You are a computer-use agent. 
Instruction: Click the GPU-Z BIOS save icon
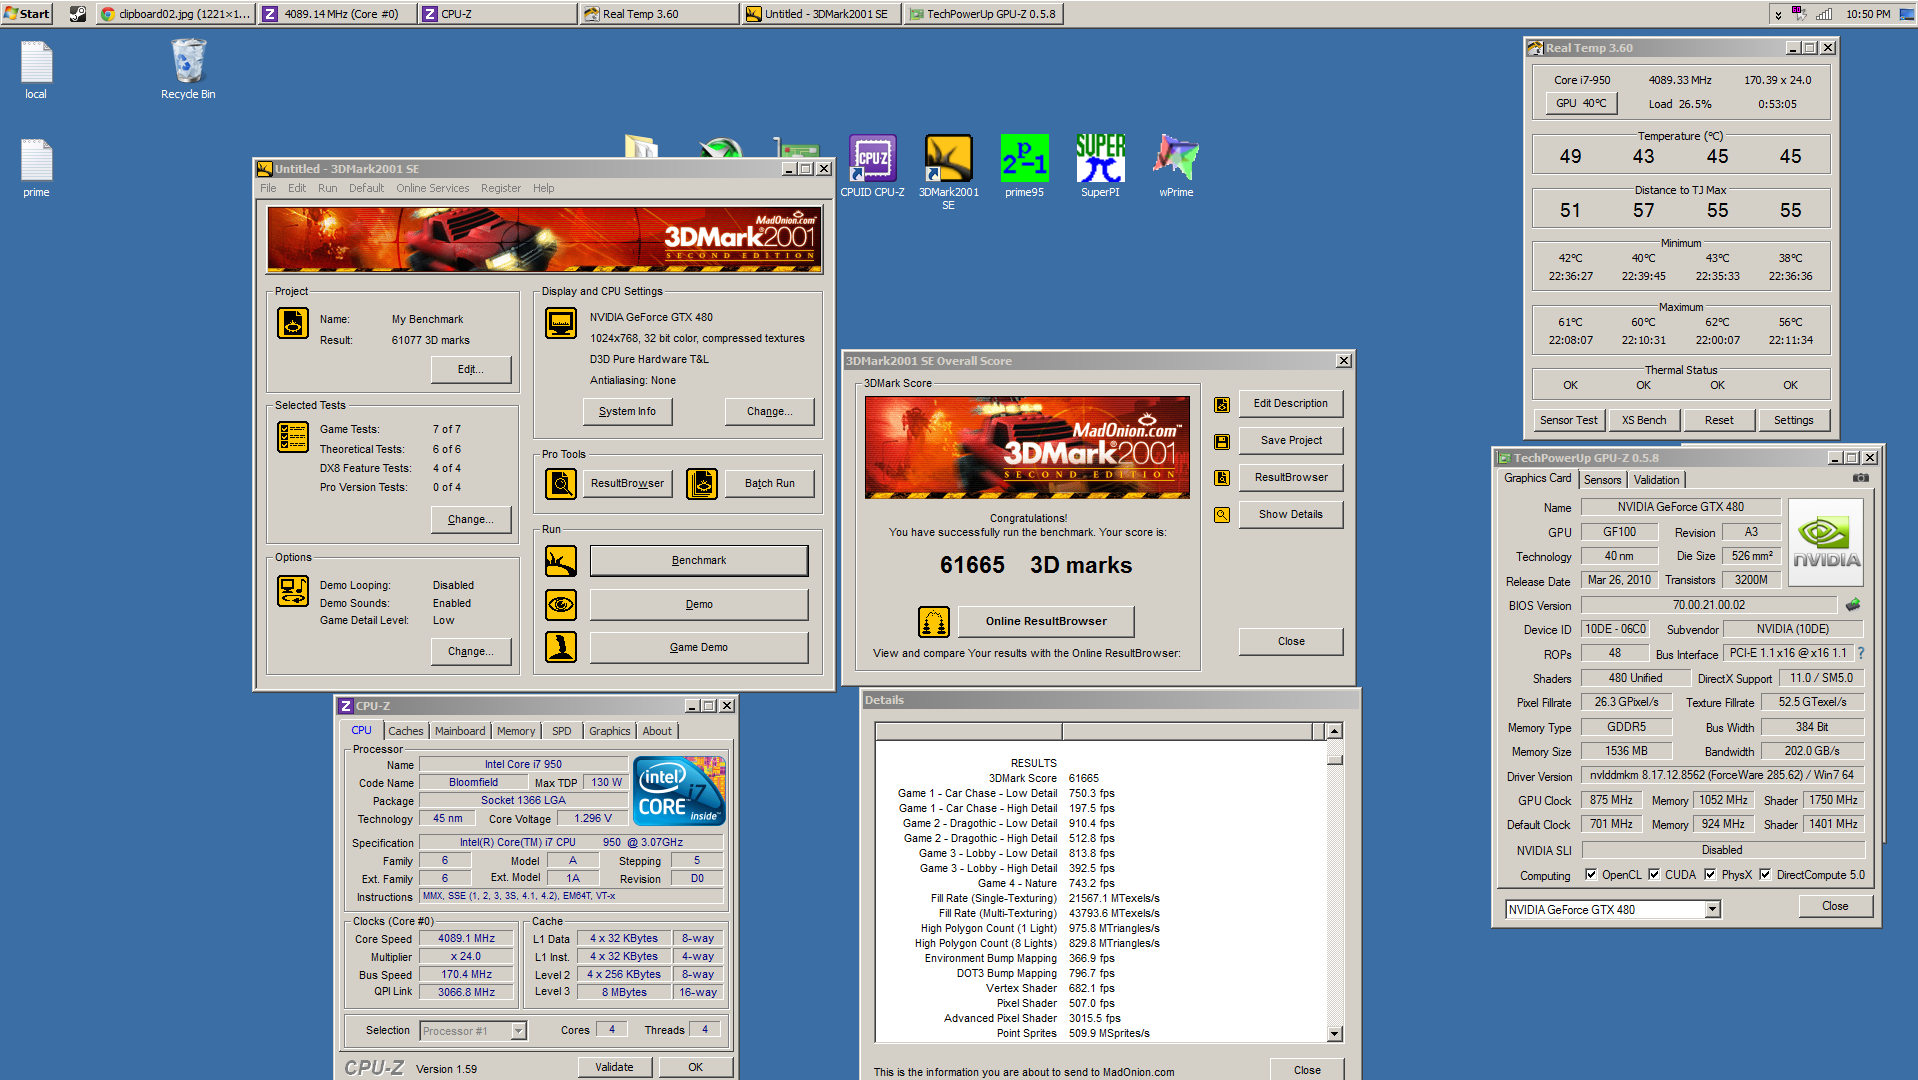(1853, 604)
